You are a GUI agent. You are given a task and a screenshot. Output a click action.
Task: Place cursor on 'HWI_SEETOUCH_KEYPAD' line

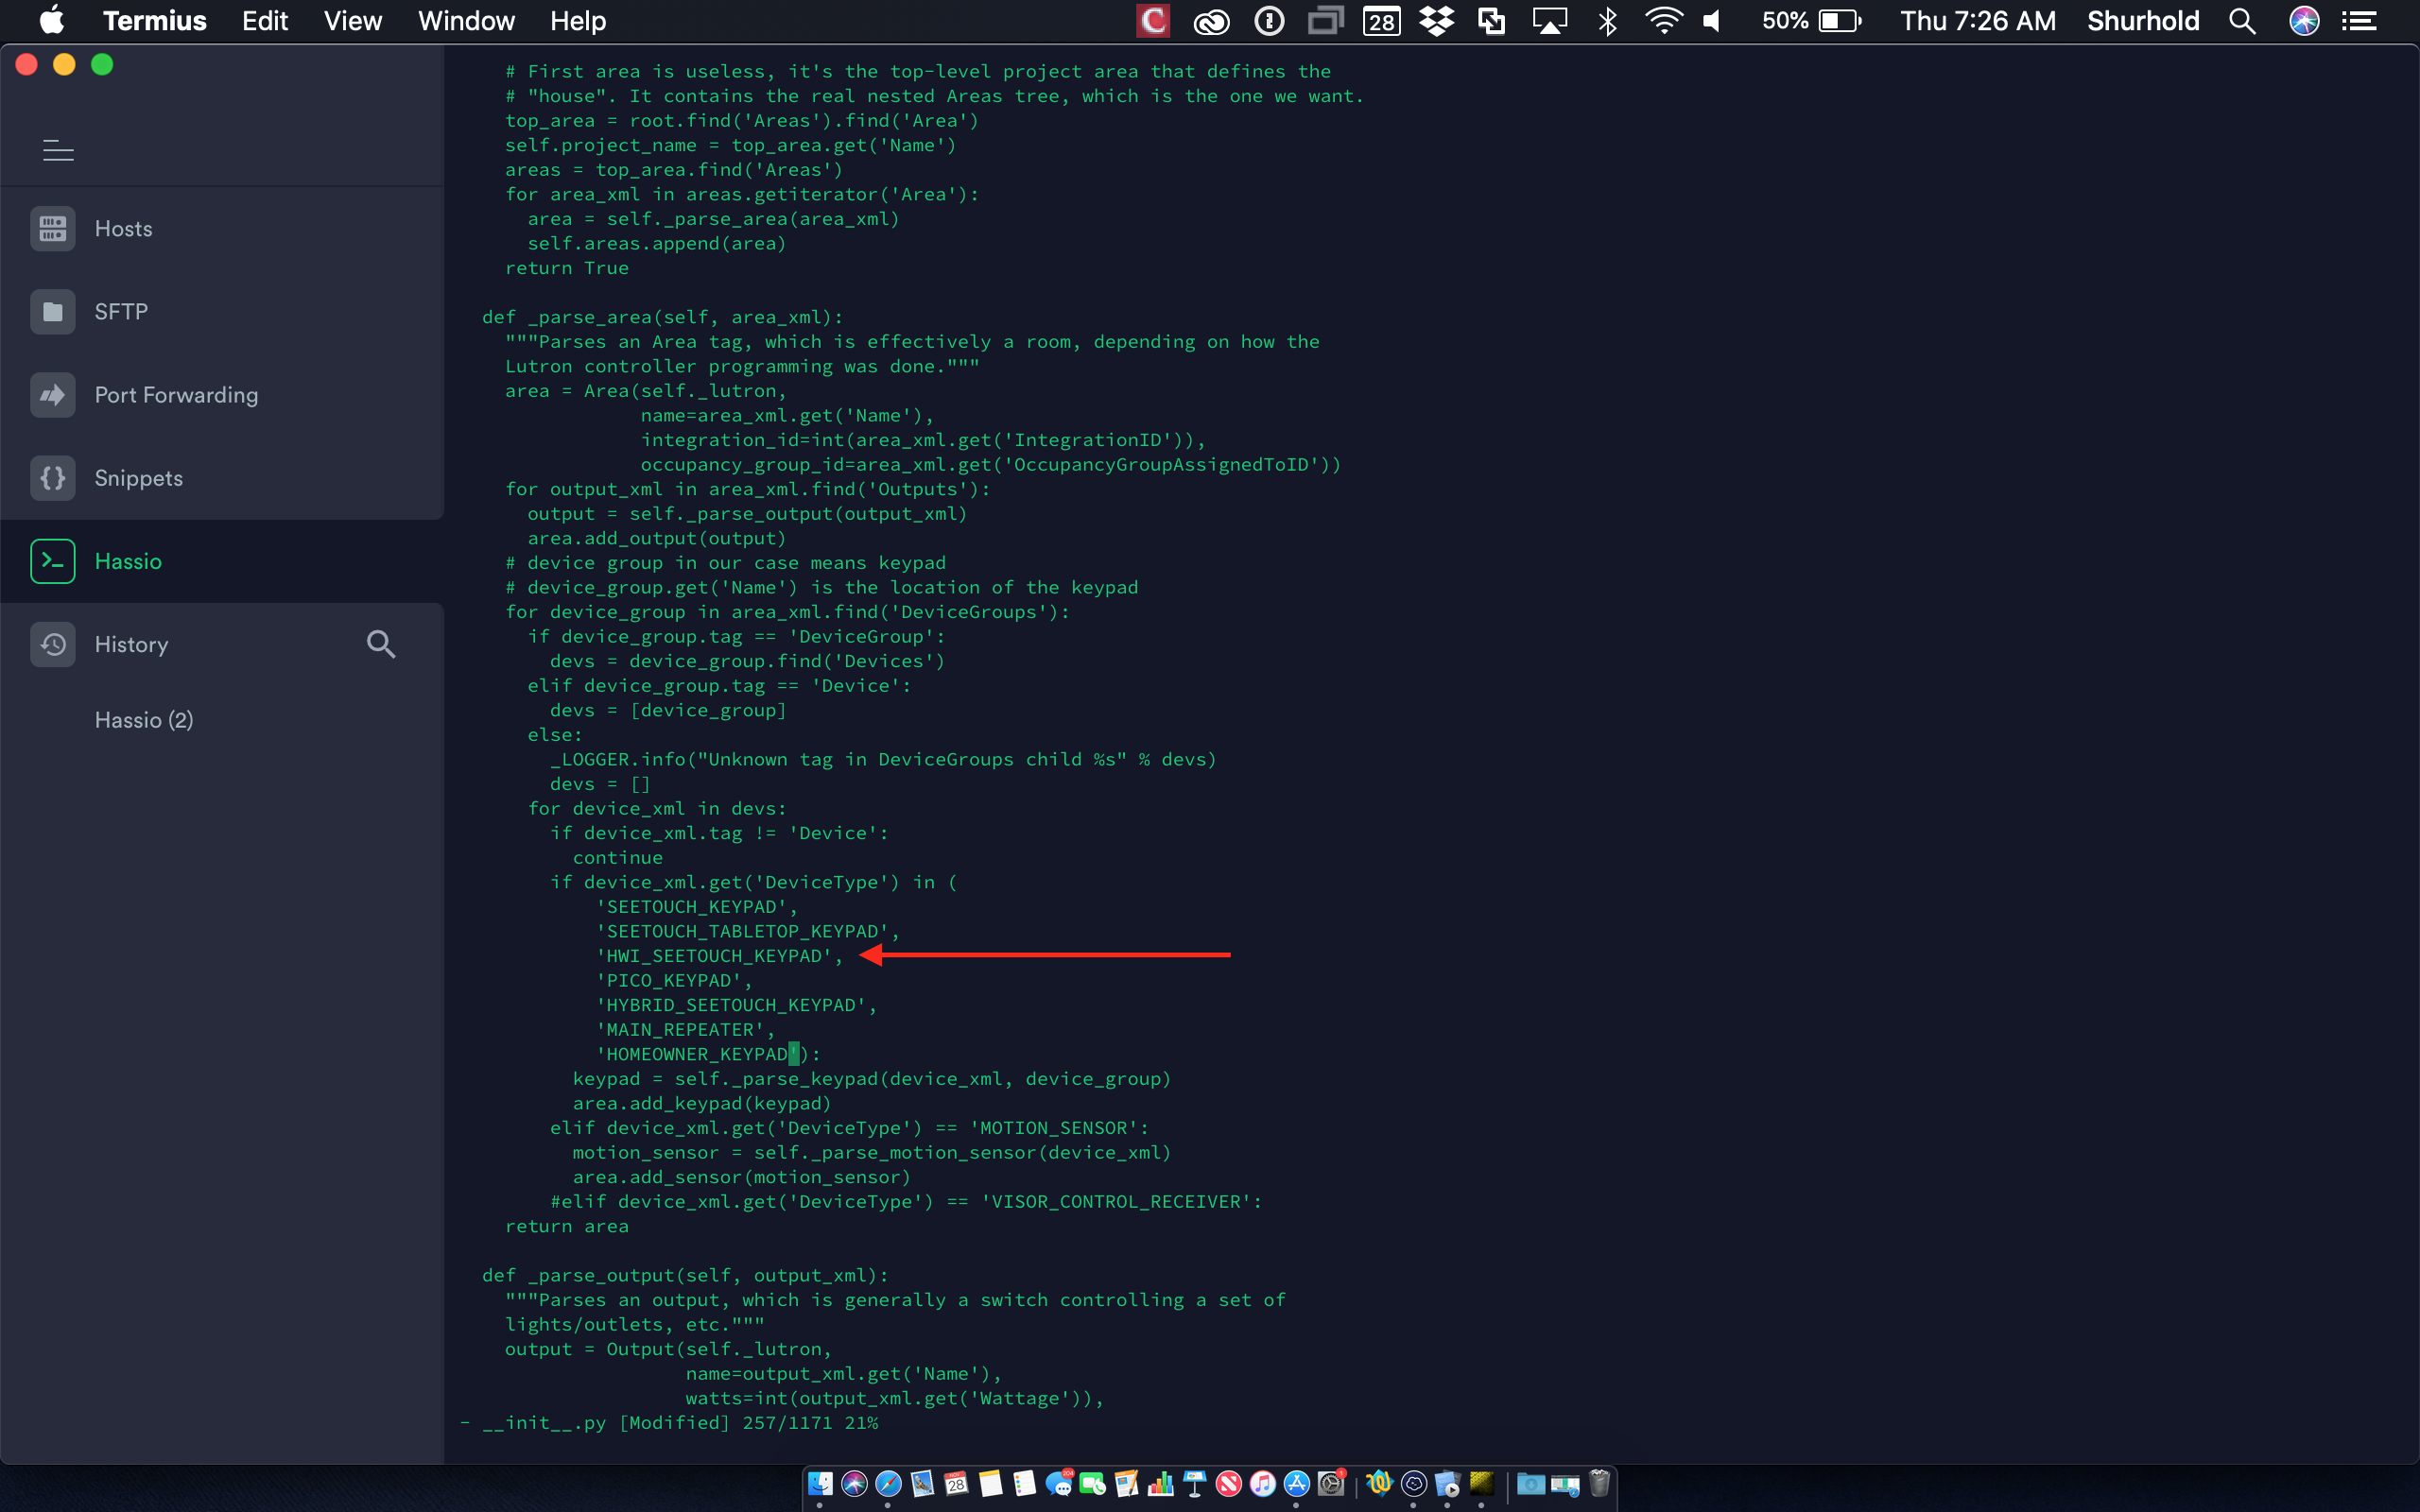click(x=718, y=956)
